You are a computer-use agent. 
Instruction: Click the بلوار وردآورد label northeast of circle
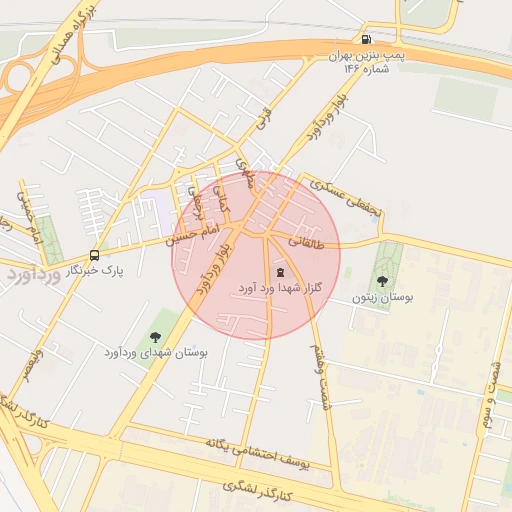[327, 117]
